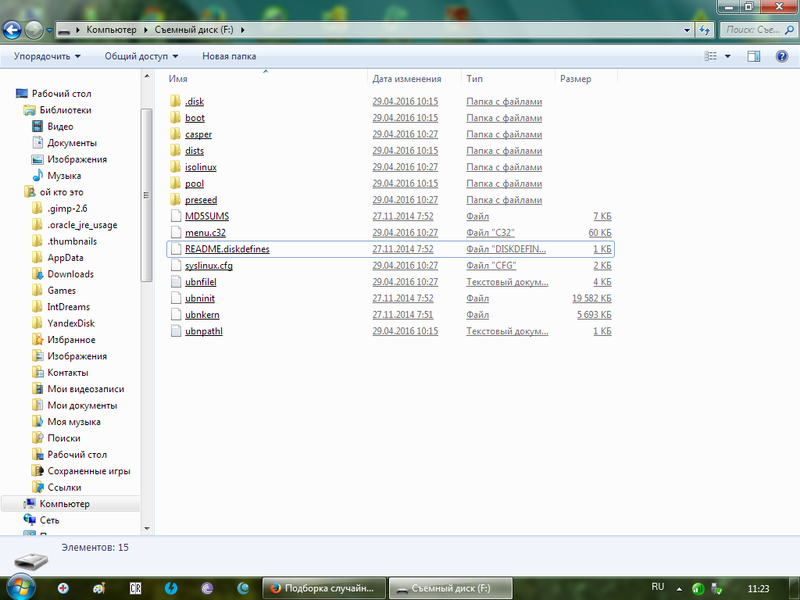Select Компьютер in the navigation pane
The height and width of the screenshot is (600, 800).
64,504
